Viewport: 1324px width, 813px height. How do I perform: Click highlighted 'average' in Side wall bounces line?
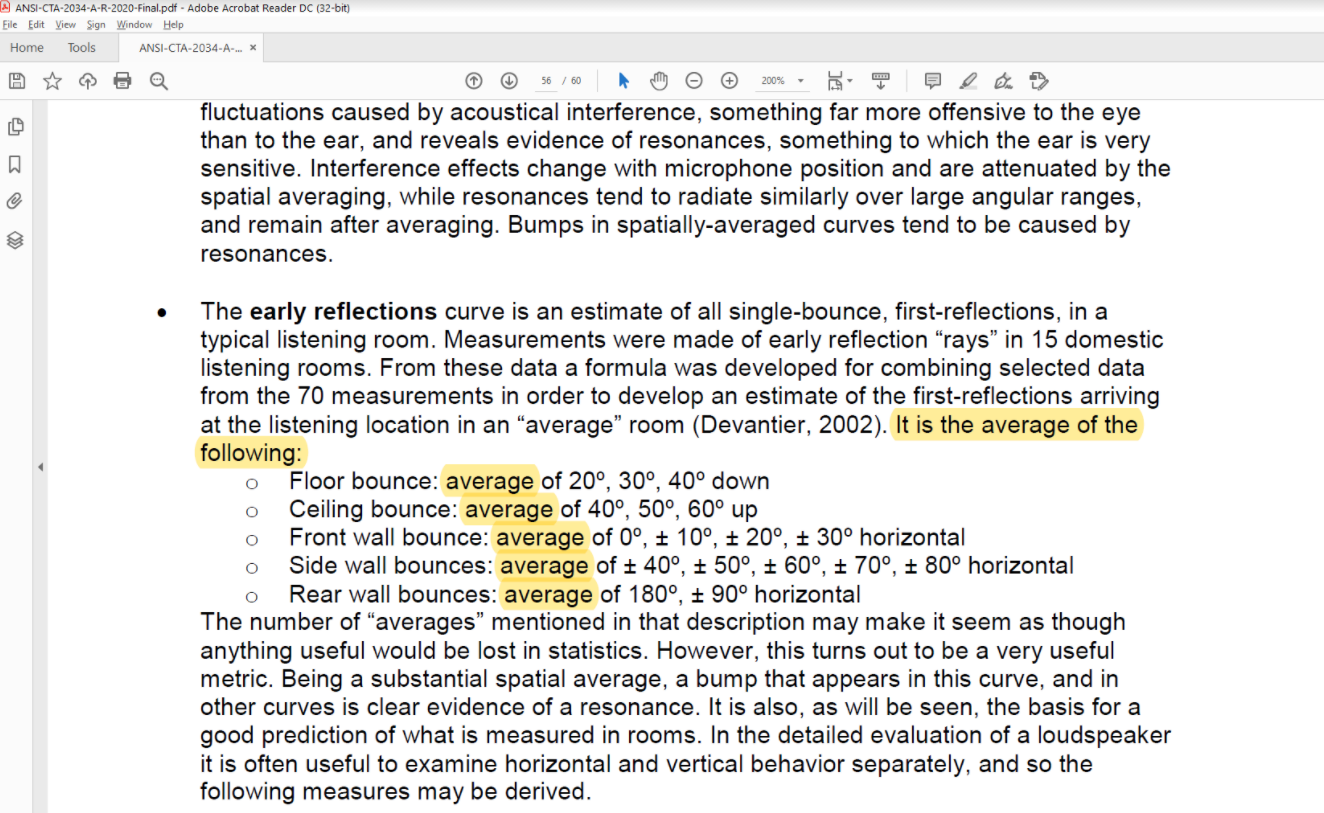(x=544, y=565)
